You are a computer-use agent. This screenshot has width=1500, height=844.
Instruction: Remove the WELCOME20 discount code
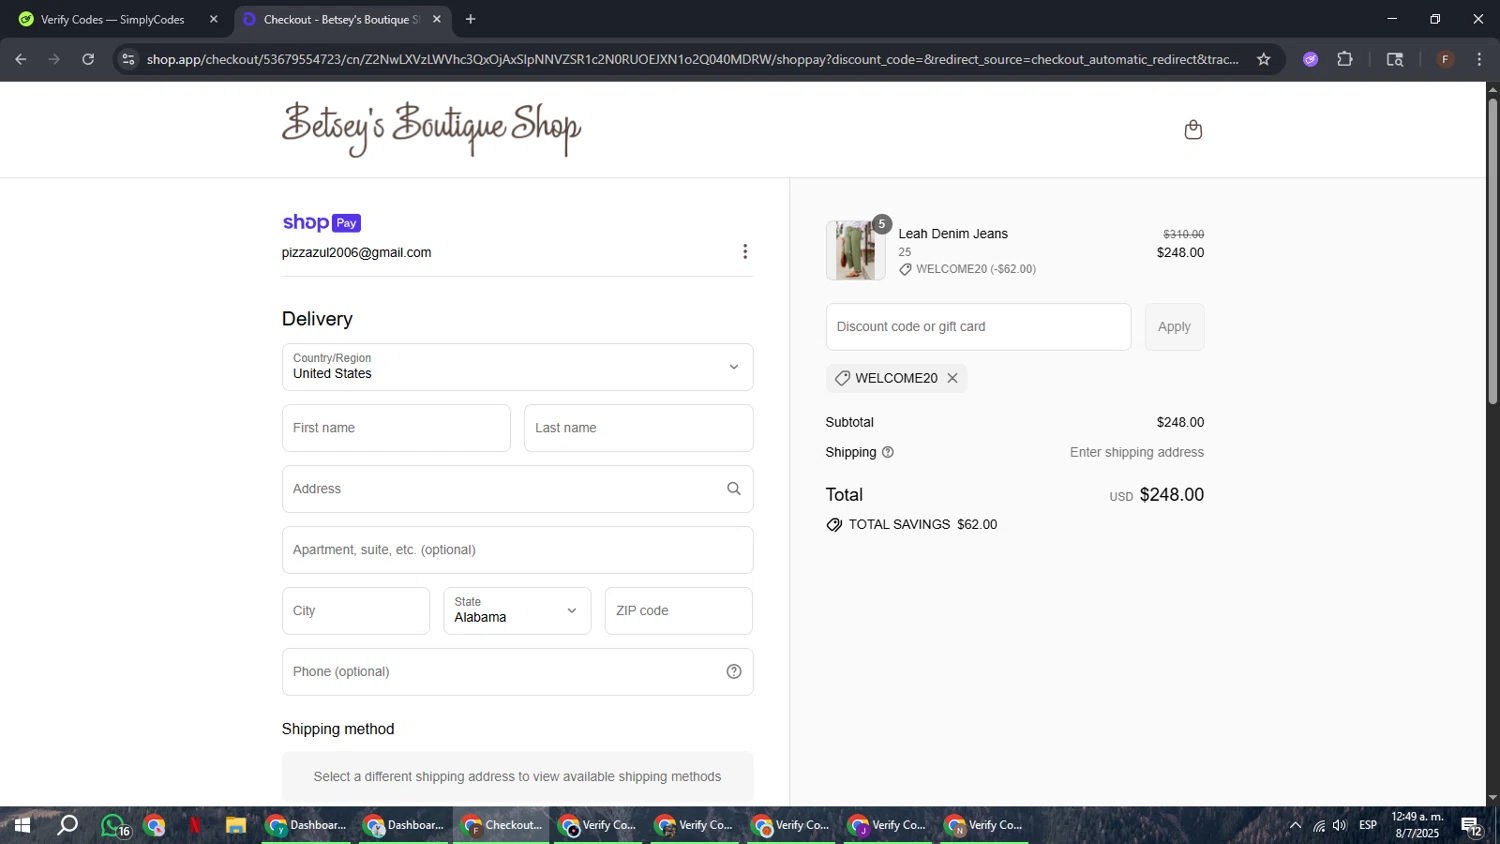(x=953, y=378)
